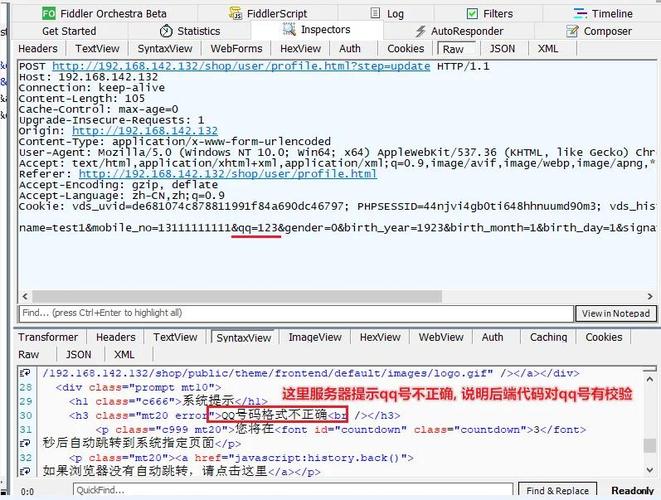Click the Cookie header line
Image resolution: width=661 pixels, height=500 pixels.
coord(337,206)
